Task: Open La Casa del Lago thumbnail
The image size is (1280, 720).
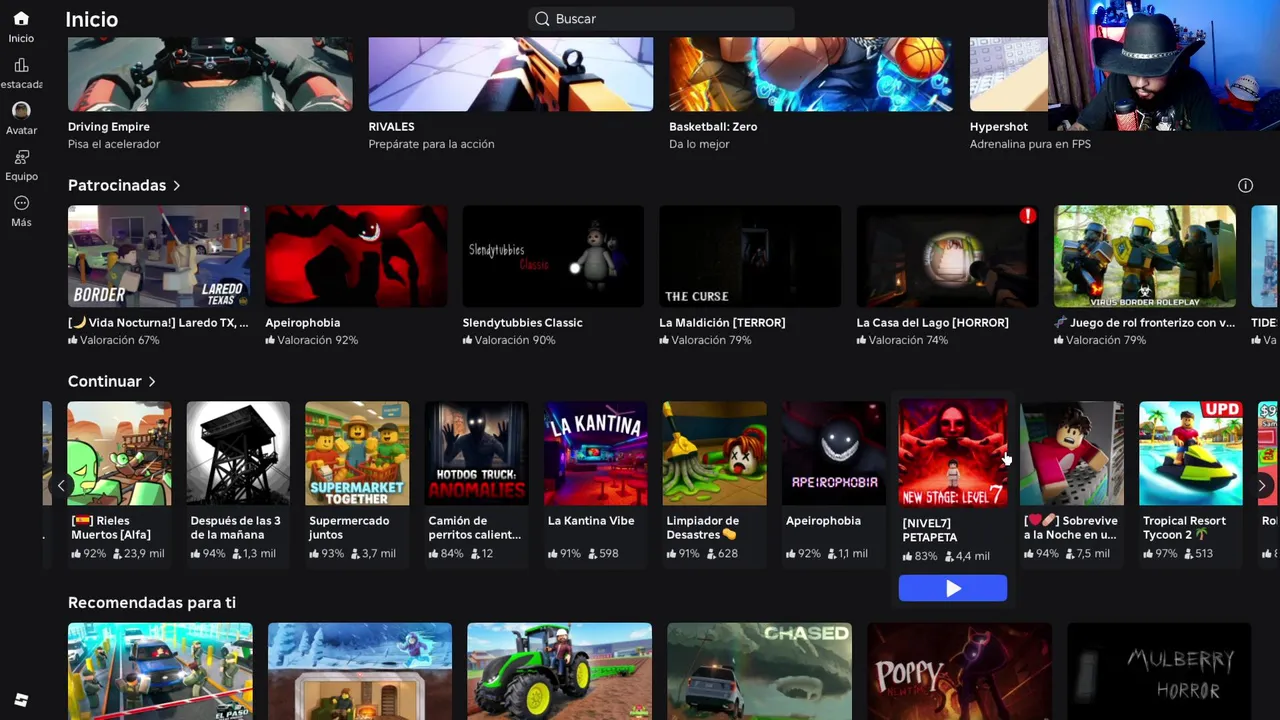Action: pyautogui.click(x=947, y=256)
